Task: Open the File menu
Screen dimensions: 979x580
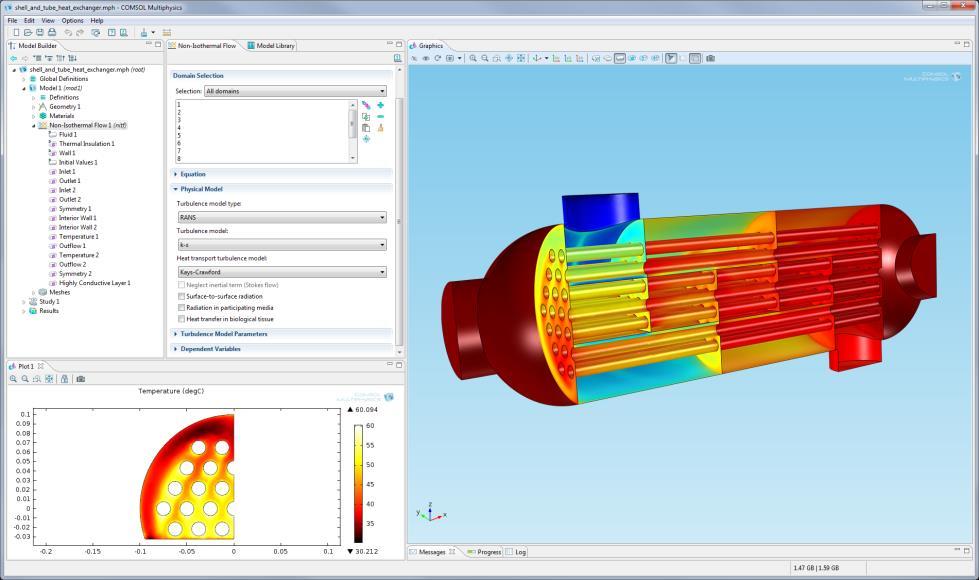Action: [12, 21]
